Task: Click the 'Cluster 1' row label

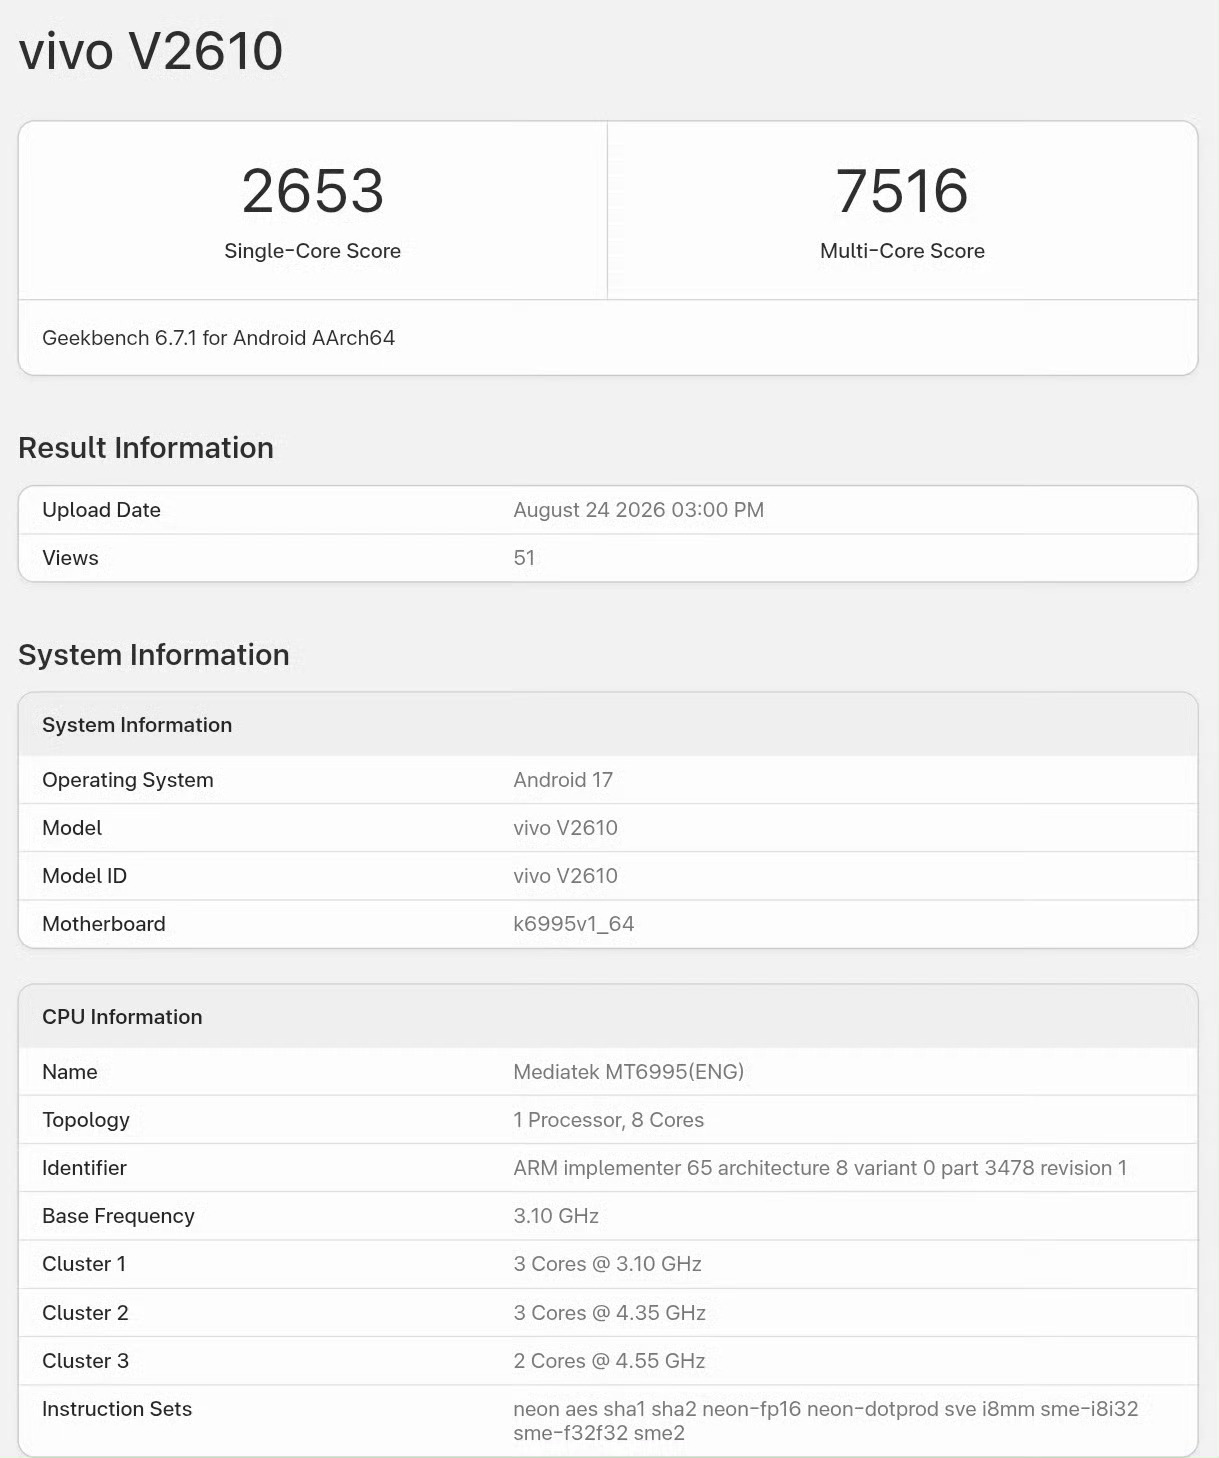Action: click(84, 1264)
